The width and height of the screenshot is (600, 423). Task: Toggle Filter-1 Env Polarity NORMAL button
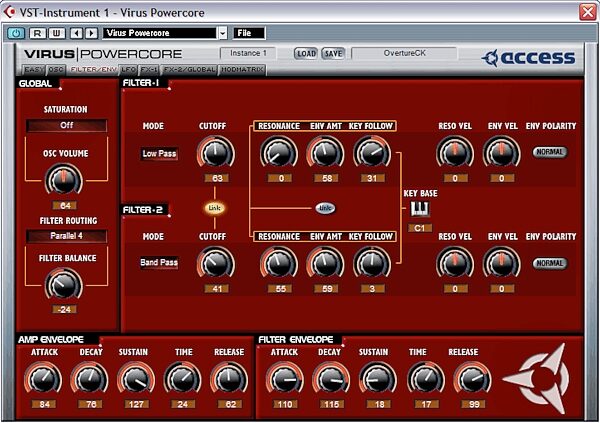[x=549, y=152]
